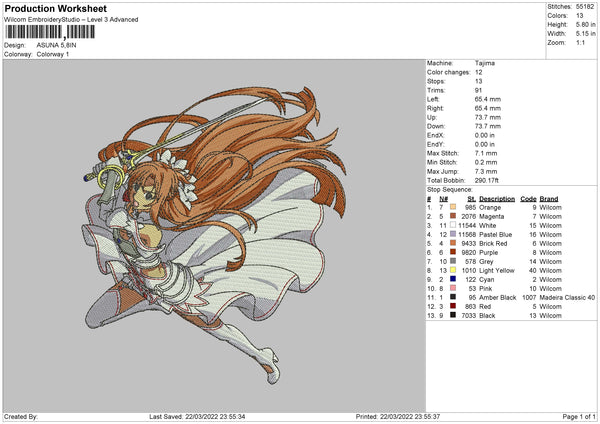Click the Madeira Classic 40 brand entry
The image size is (600, 424).
[x=567, y=296]
